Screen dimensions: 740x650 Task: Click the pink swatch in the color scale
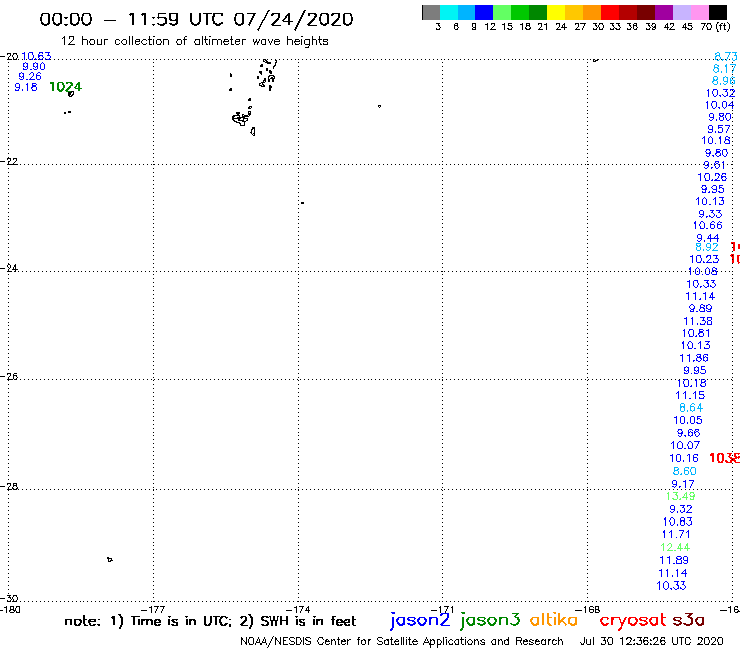point(700,12)
